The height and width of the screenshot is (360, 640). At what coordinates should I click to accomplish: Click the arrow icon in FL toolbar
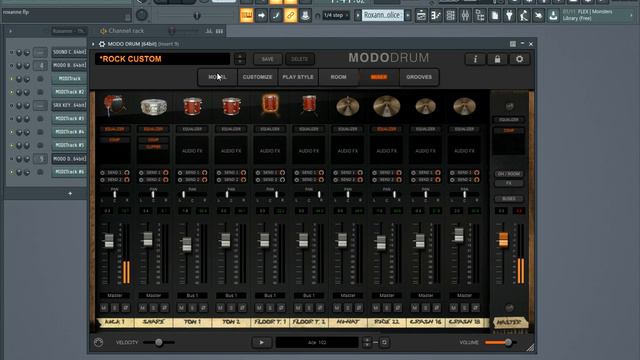(261, 16)
